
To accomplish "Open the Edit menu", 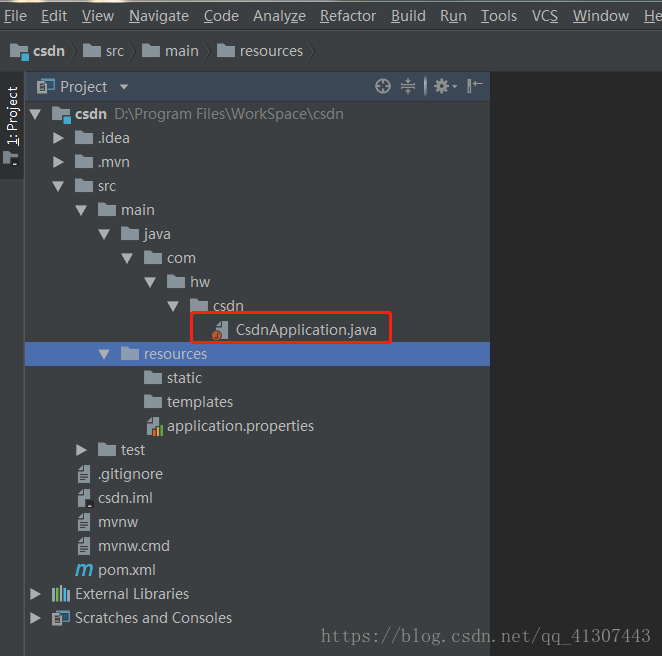I will click(x=54, y=16).
